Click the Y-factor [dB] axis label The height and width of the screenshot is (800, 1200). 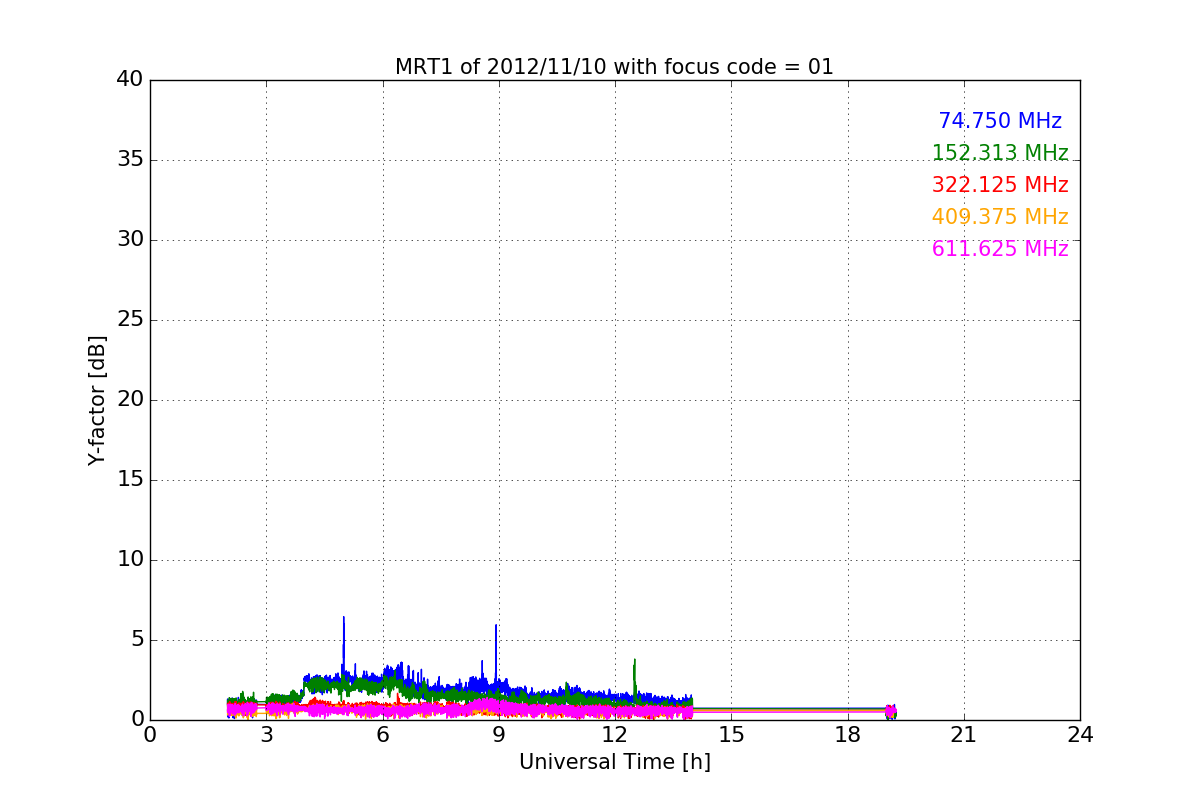click(x=97, y=400)
